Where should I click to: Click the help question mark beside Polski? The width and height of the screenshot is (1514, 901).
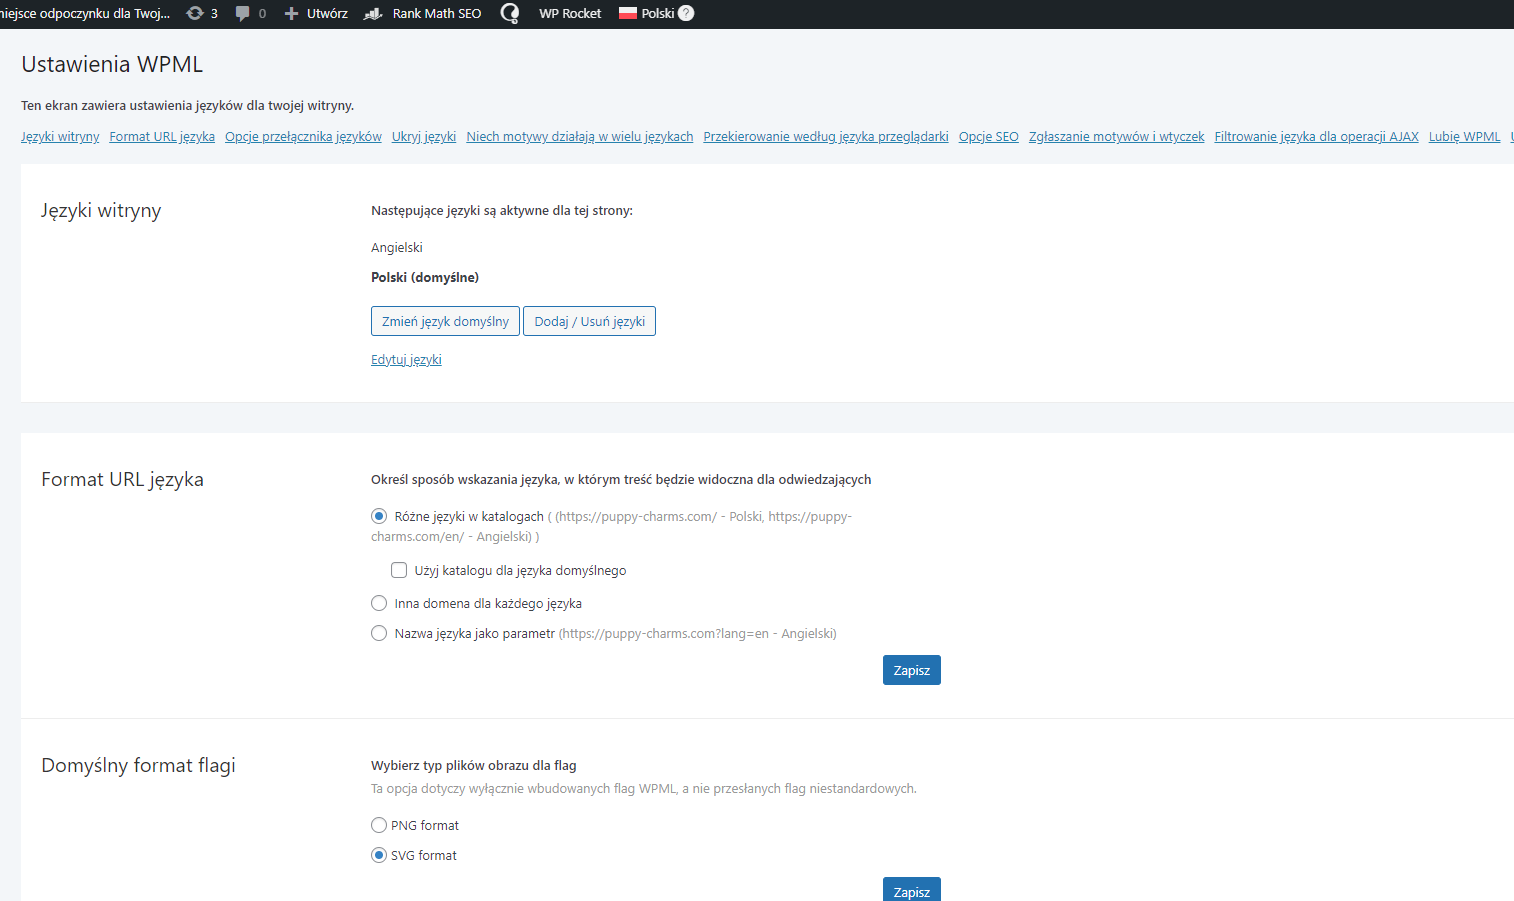(x=686, y=14)
